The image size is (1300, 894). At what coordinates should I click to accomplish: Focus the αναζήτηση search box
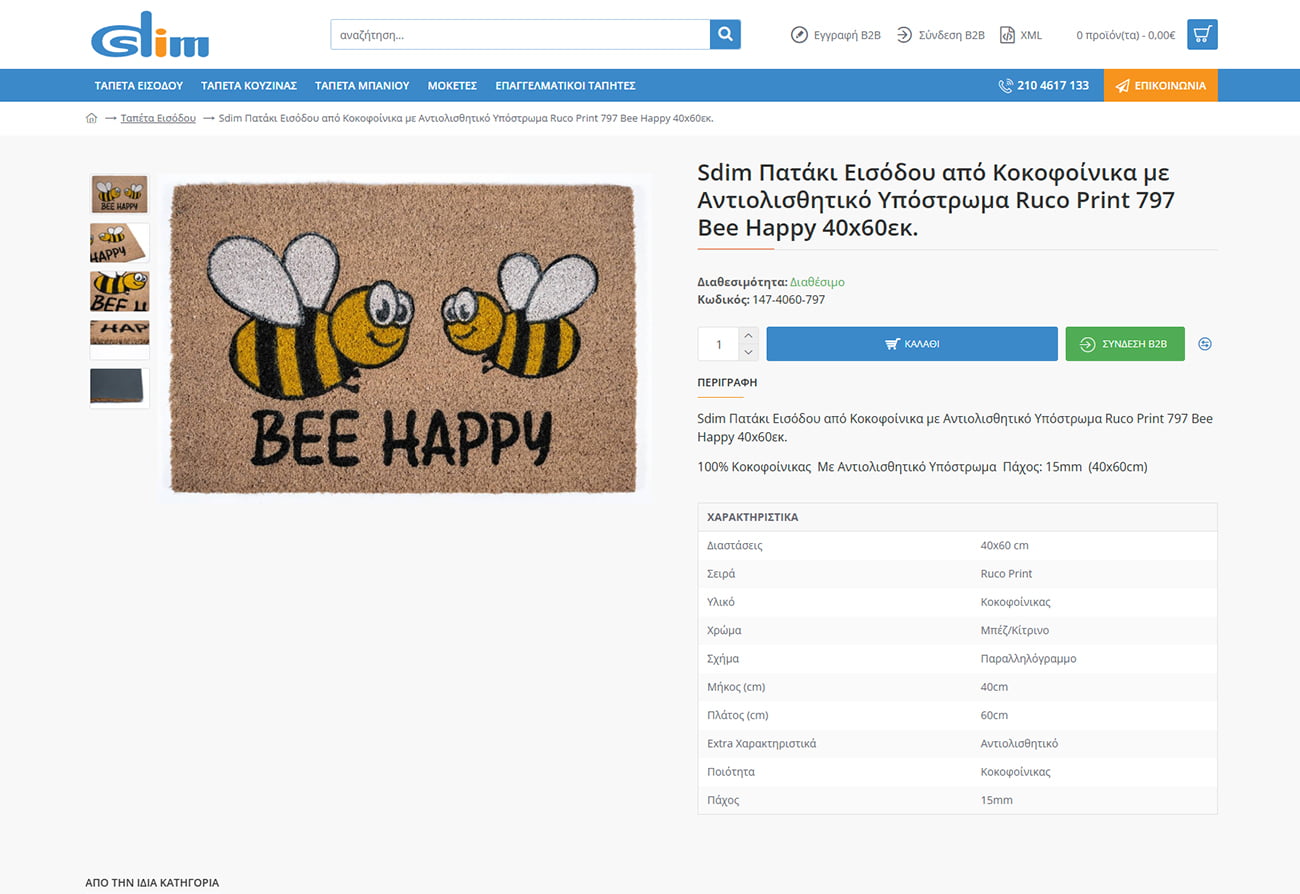520,34
